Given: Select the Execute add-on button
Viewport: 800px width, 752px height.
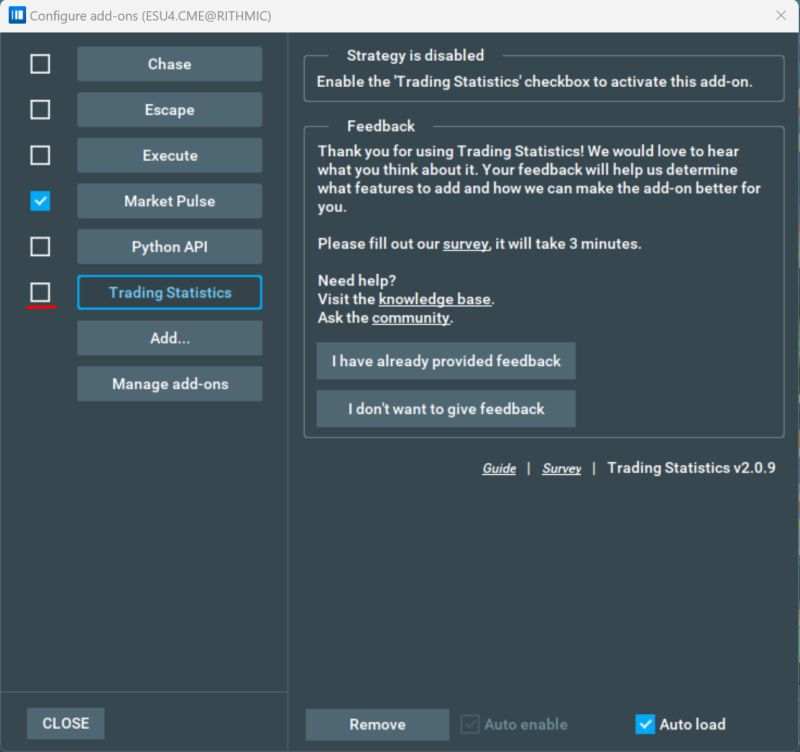Looking at the screenshot, I should tap(169, 155).
